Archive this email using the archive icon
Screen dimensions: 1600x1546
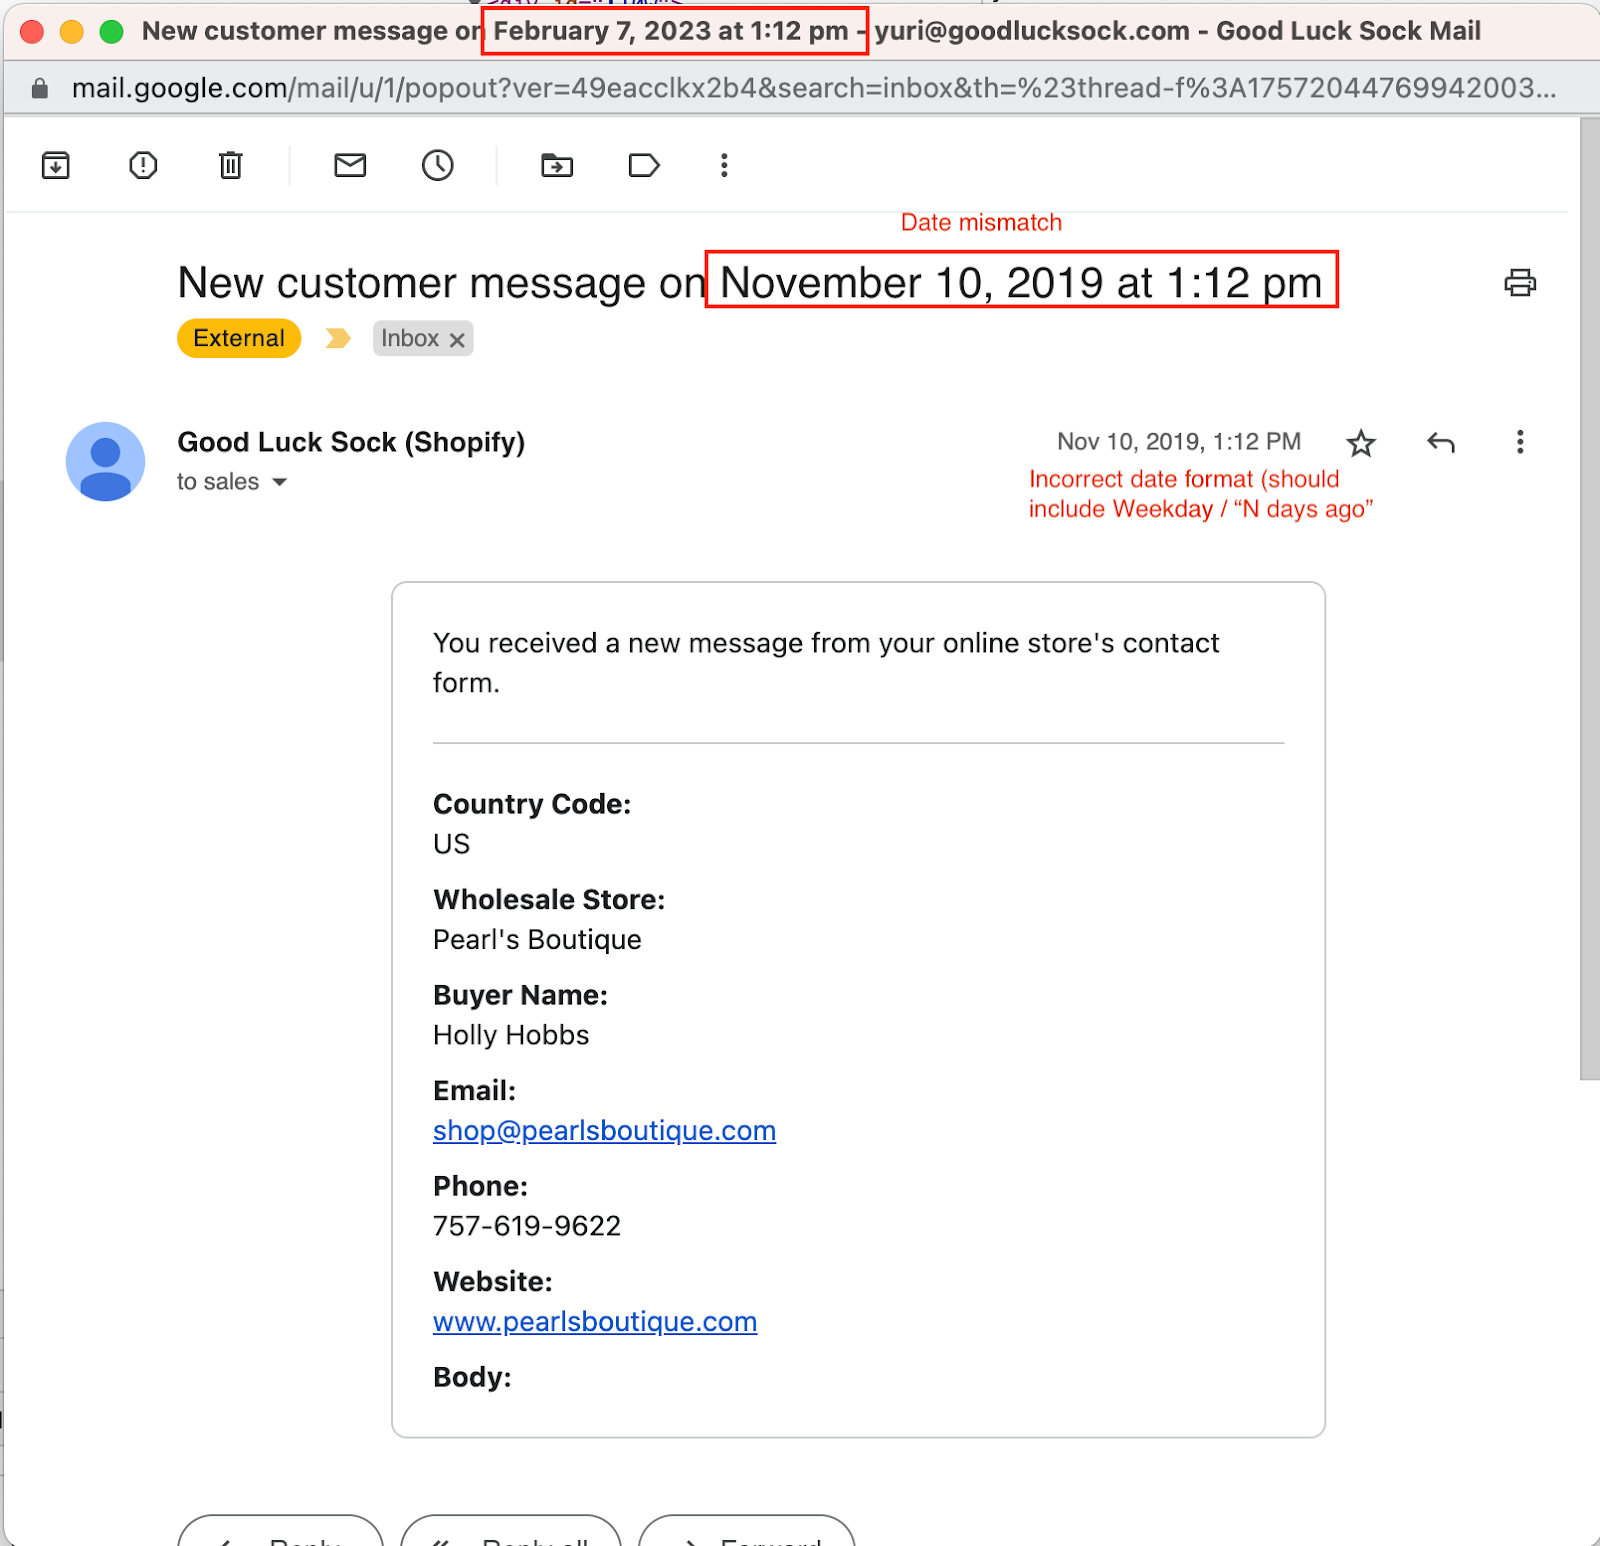[56, 165]
